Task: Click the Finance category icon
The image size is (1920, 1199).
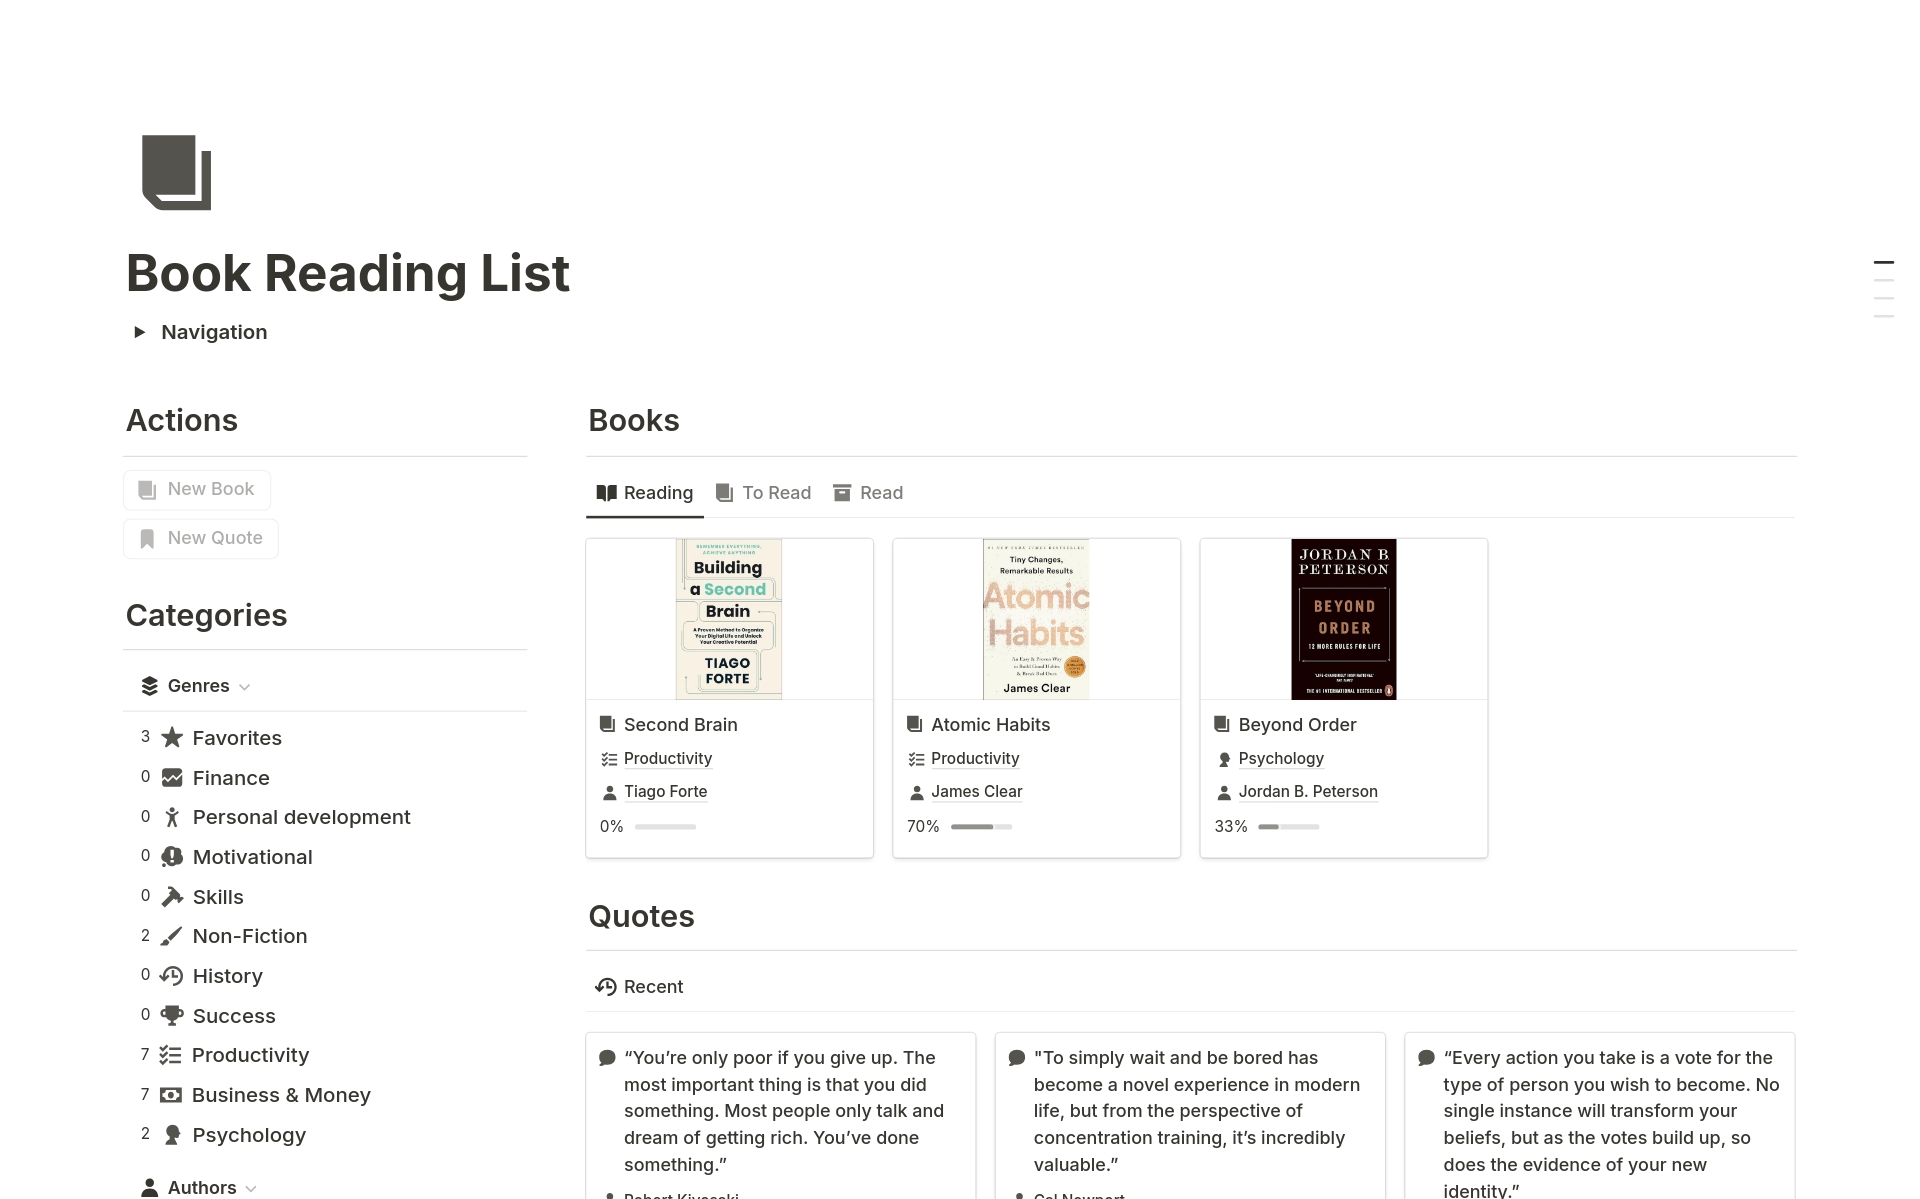Action: 171,776
